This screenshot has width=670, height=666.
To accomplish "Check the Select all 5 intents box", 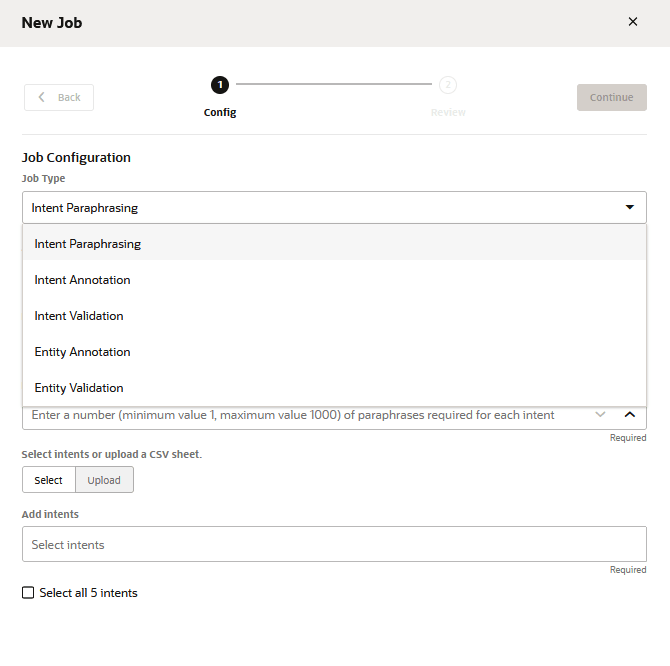I will pyautogui.click(x=28, y=593).
